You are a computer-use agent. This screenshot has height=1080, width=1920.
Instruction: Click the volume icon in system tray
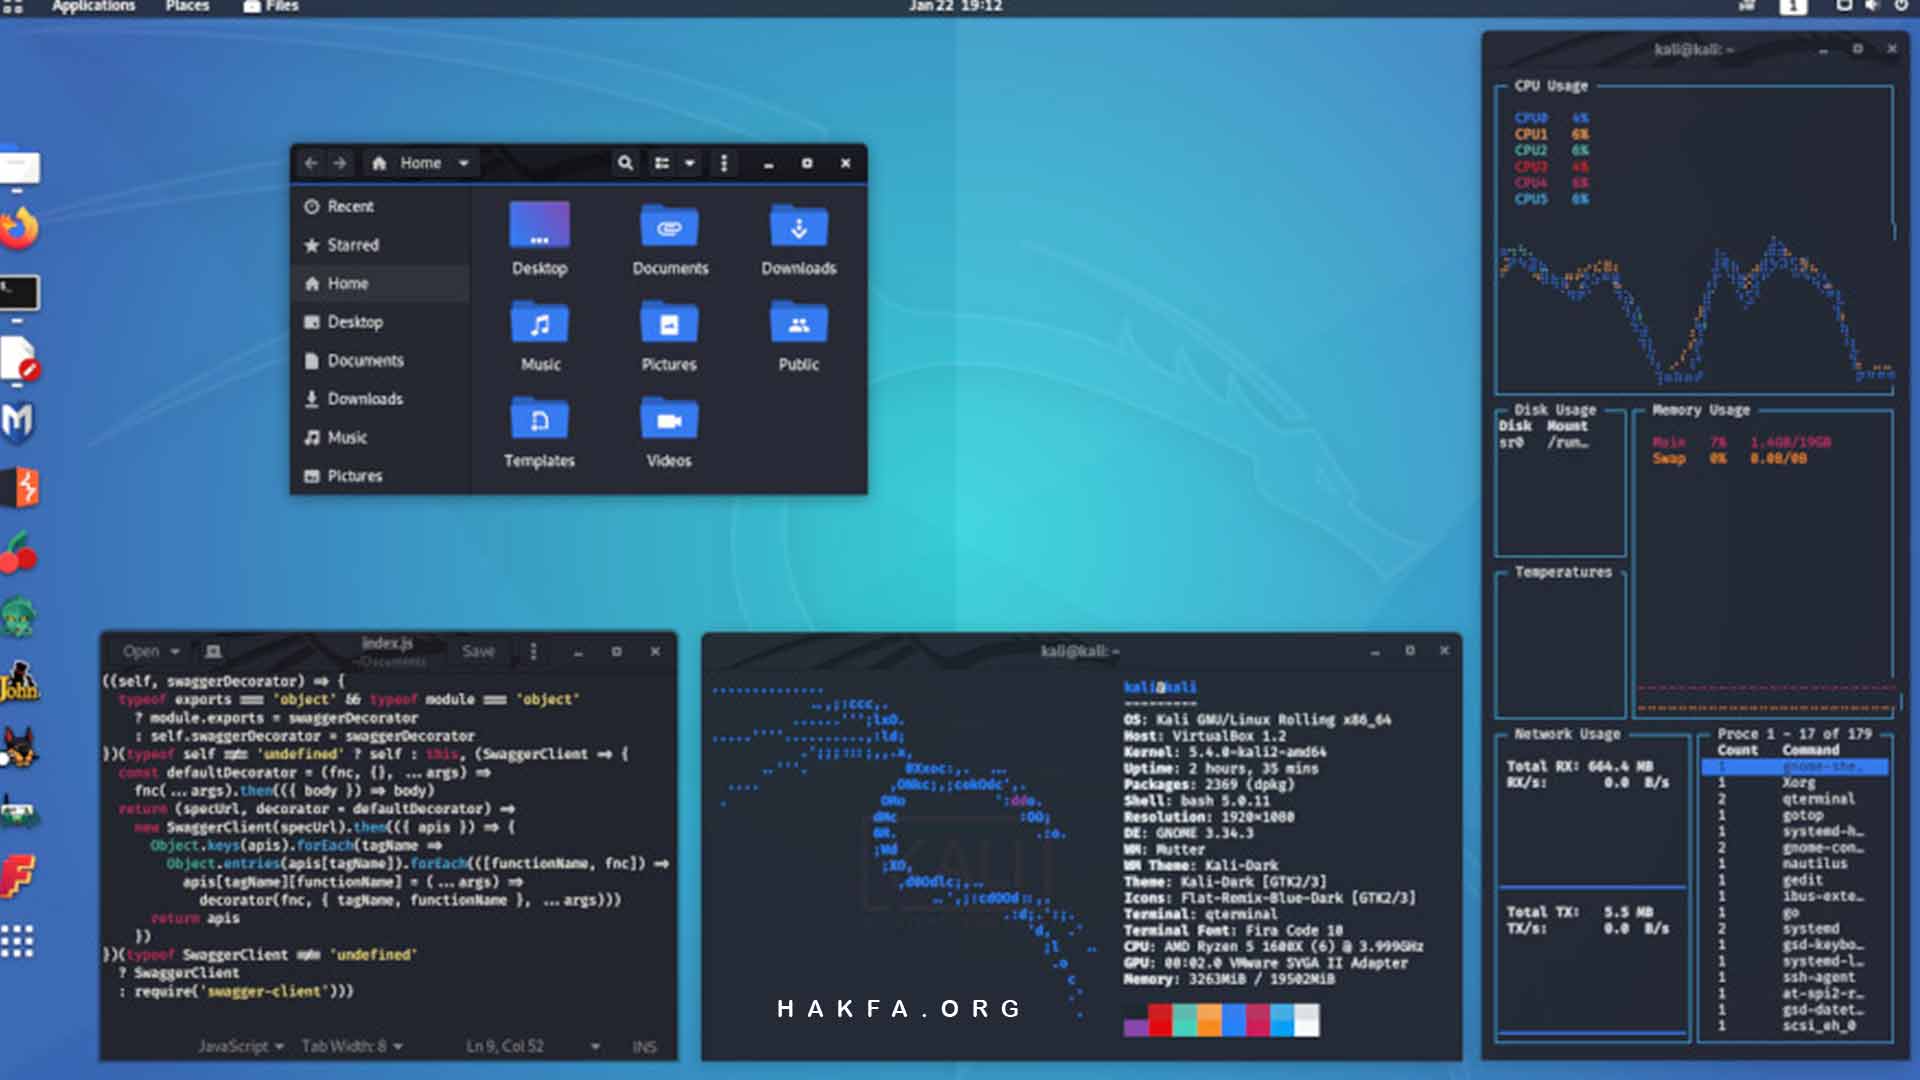tap(1872, 6)
